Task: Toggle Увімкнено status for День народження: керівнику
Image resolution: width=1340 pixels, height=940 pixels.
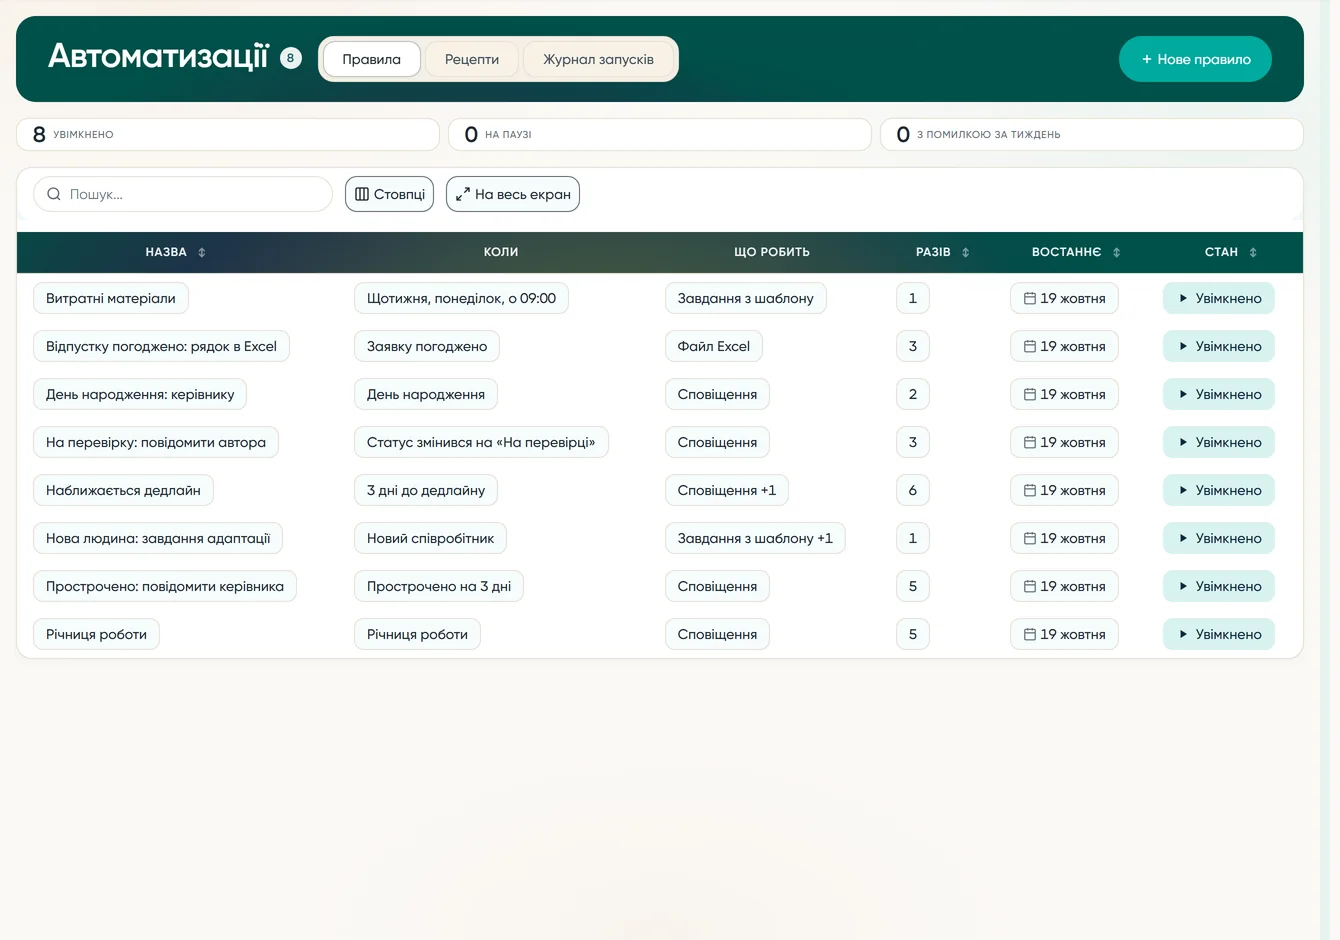Action: pos(1219,394)
